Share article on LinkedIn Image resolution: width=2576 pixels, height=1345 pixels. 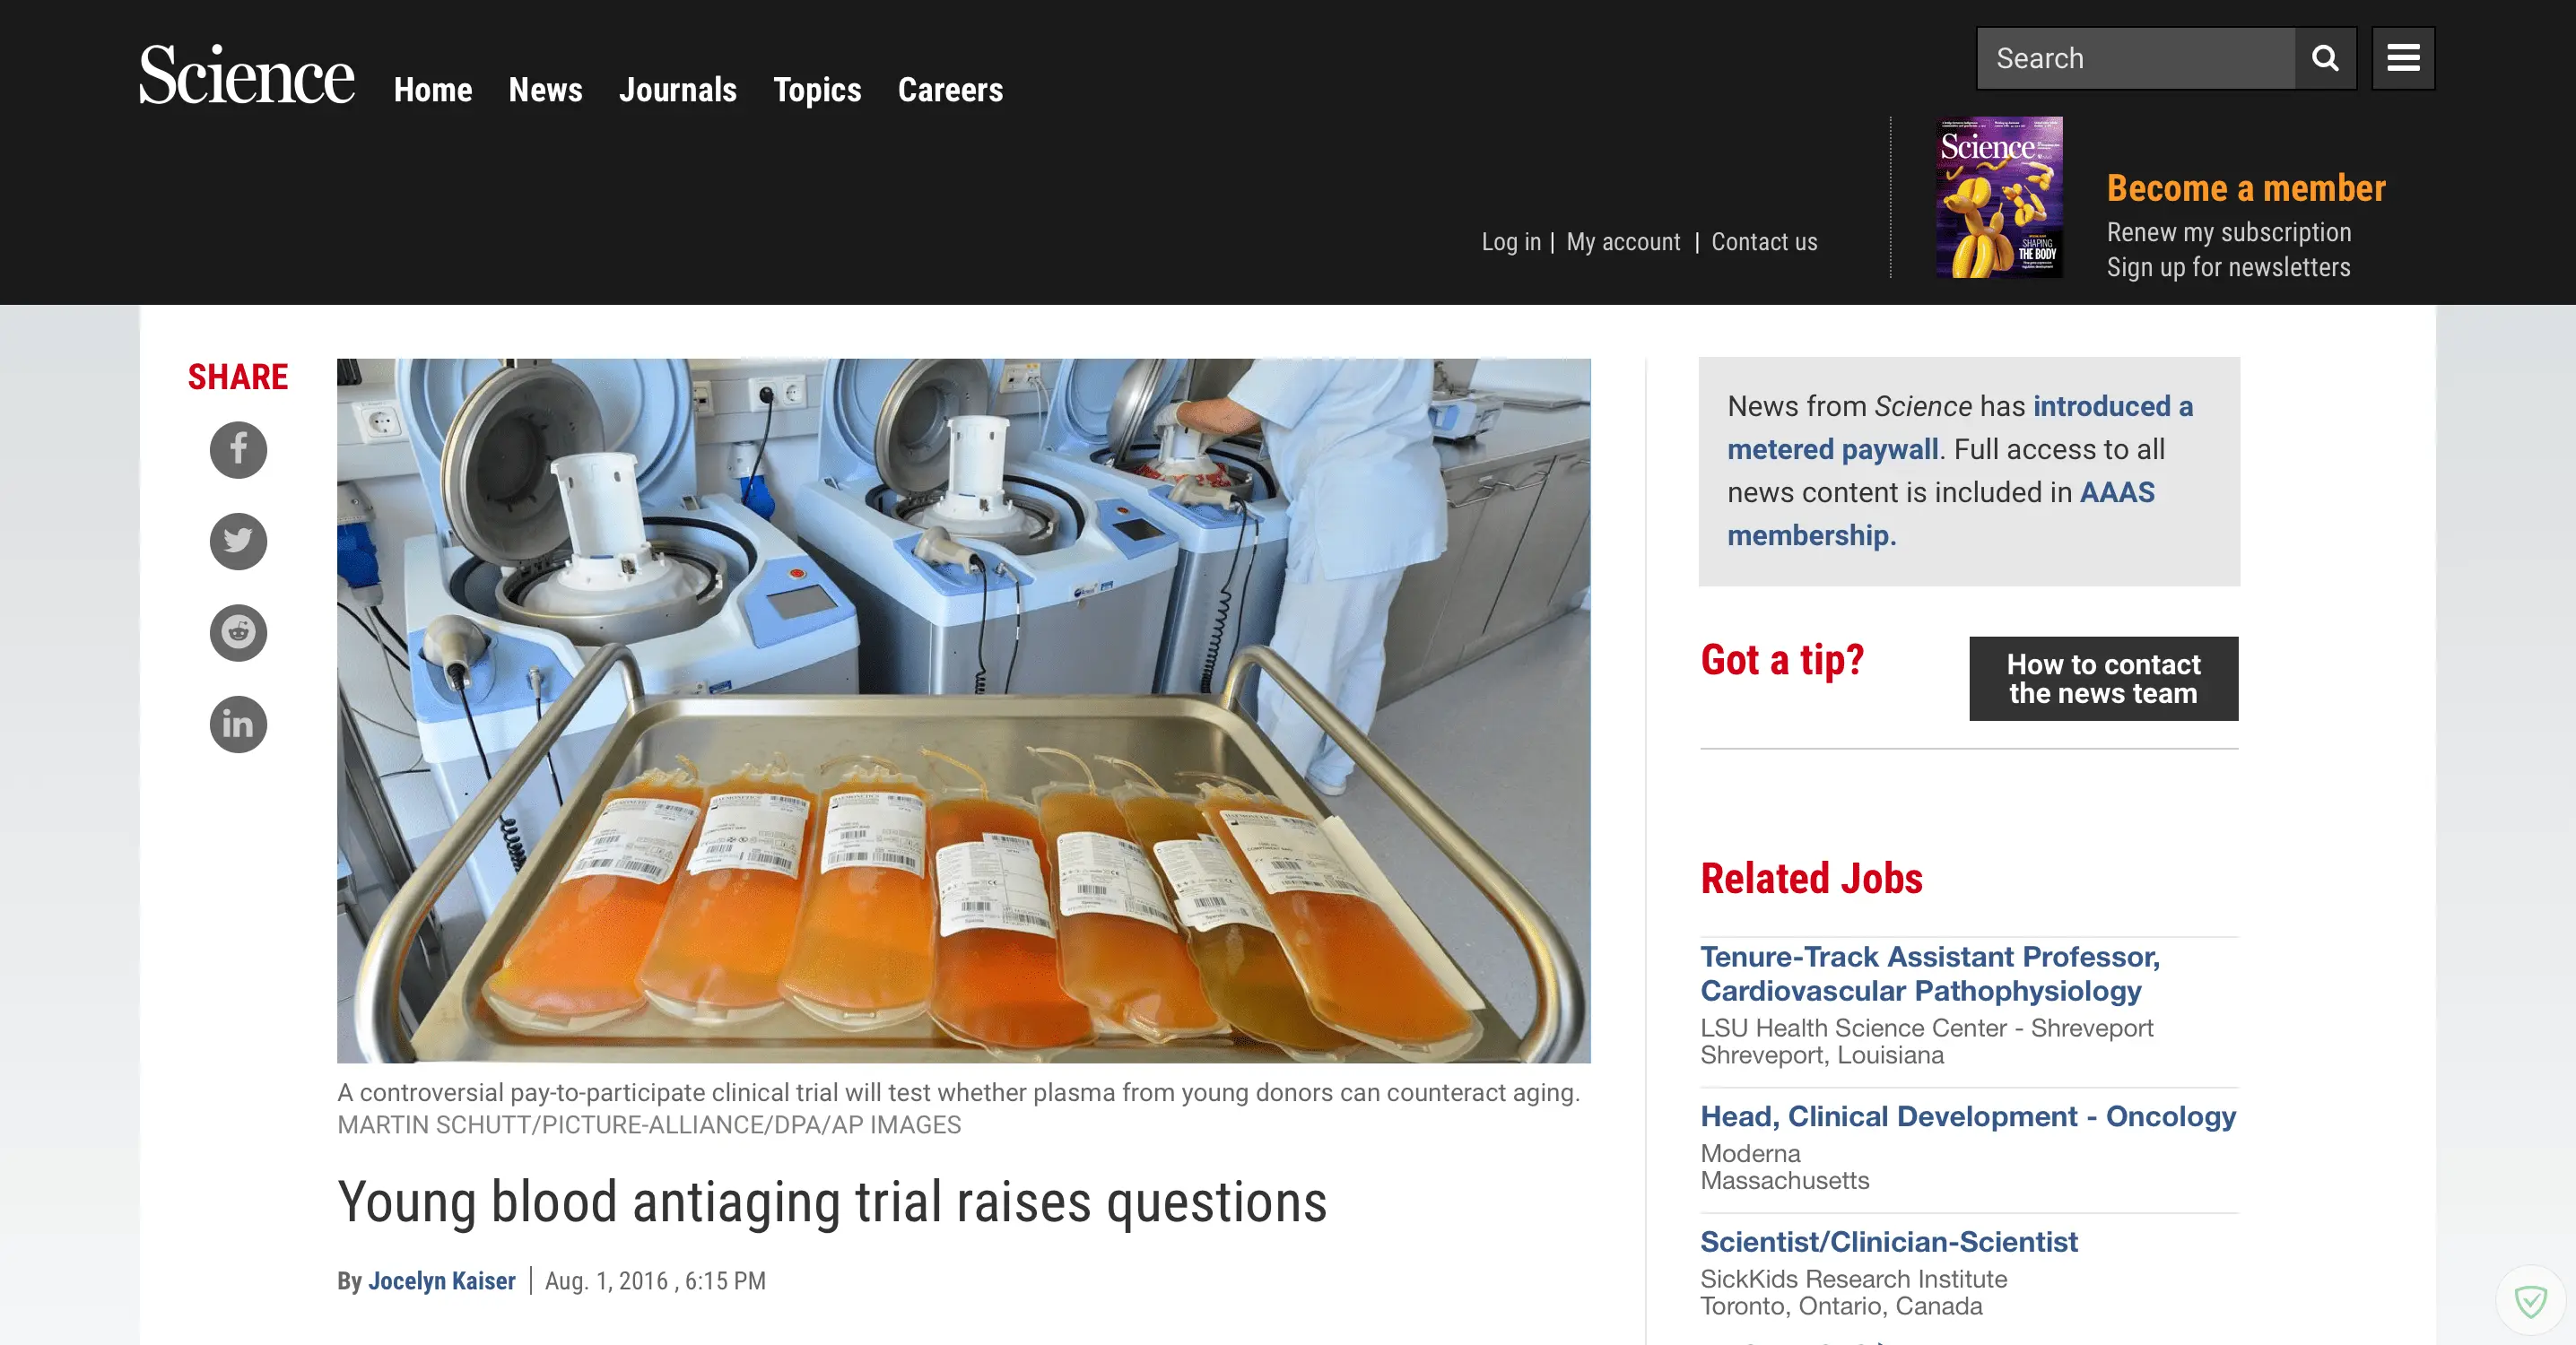coord(238,724)
